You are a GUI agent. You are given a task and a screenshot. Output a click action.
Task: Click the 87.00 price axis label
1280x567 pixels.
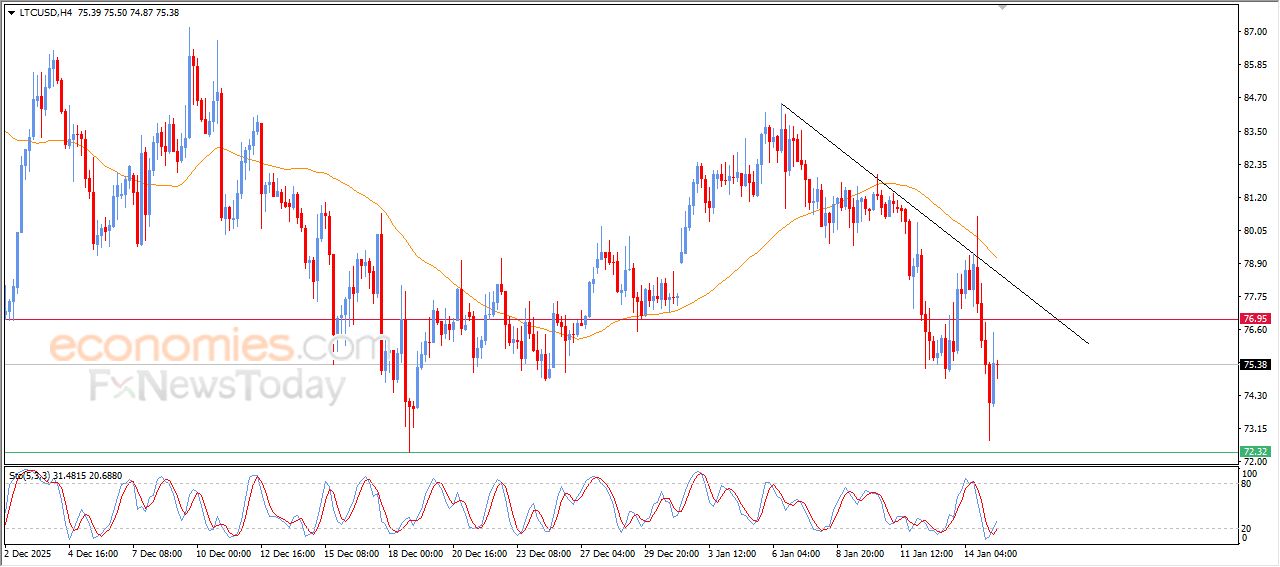coord(1254,32)
